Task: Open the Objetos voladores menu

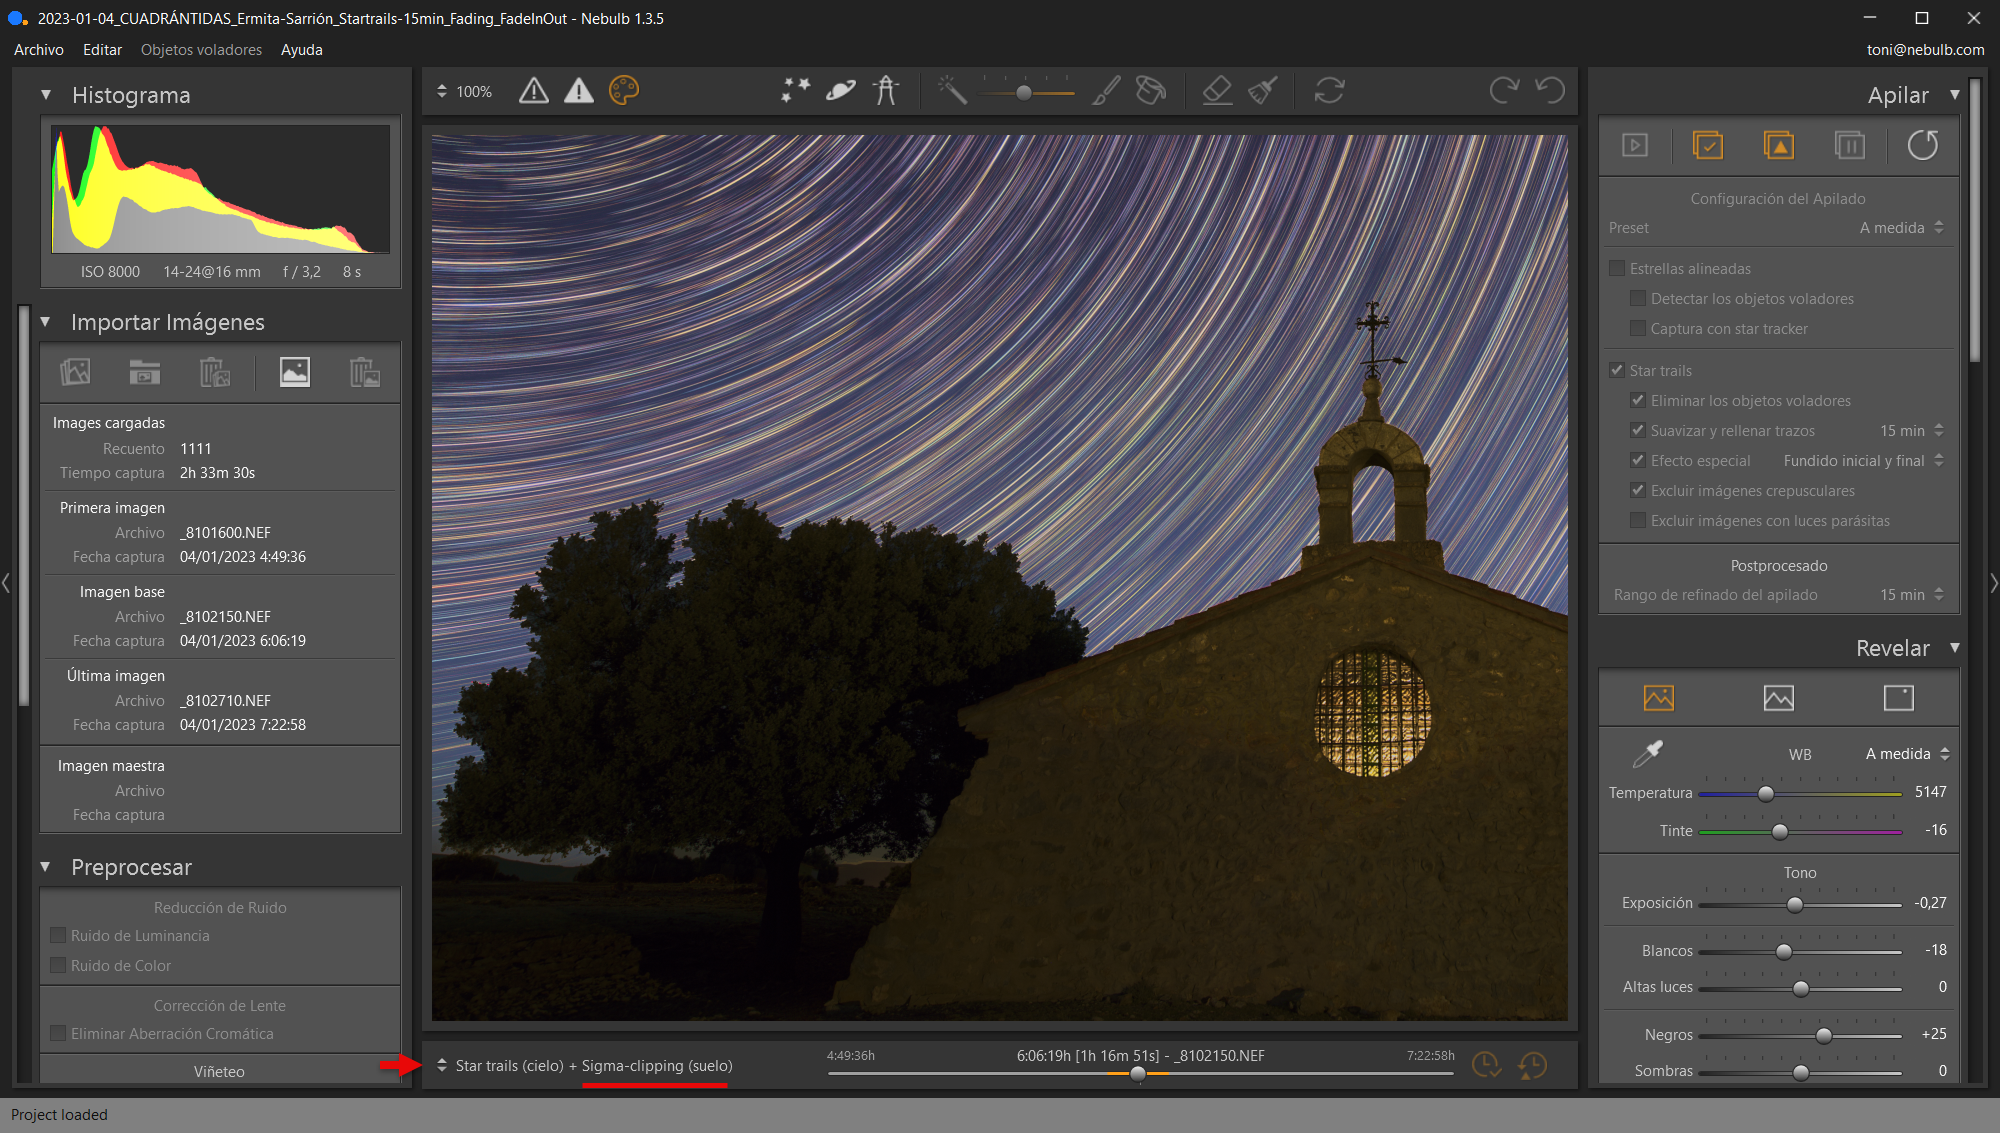Action: pos(201,49)
